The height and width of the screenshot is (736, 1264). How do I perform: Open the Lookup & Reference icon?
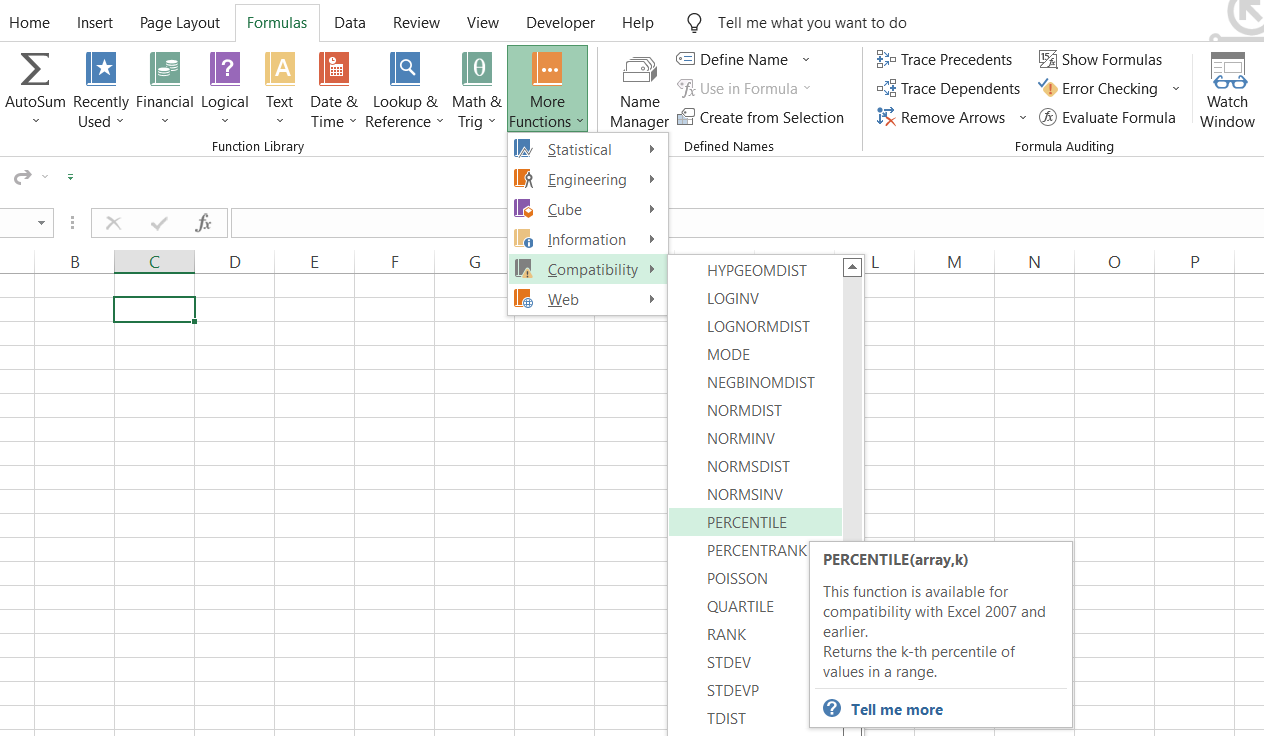pos(404,71)
